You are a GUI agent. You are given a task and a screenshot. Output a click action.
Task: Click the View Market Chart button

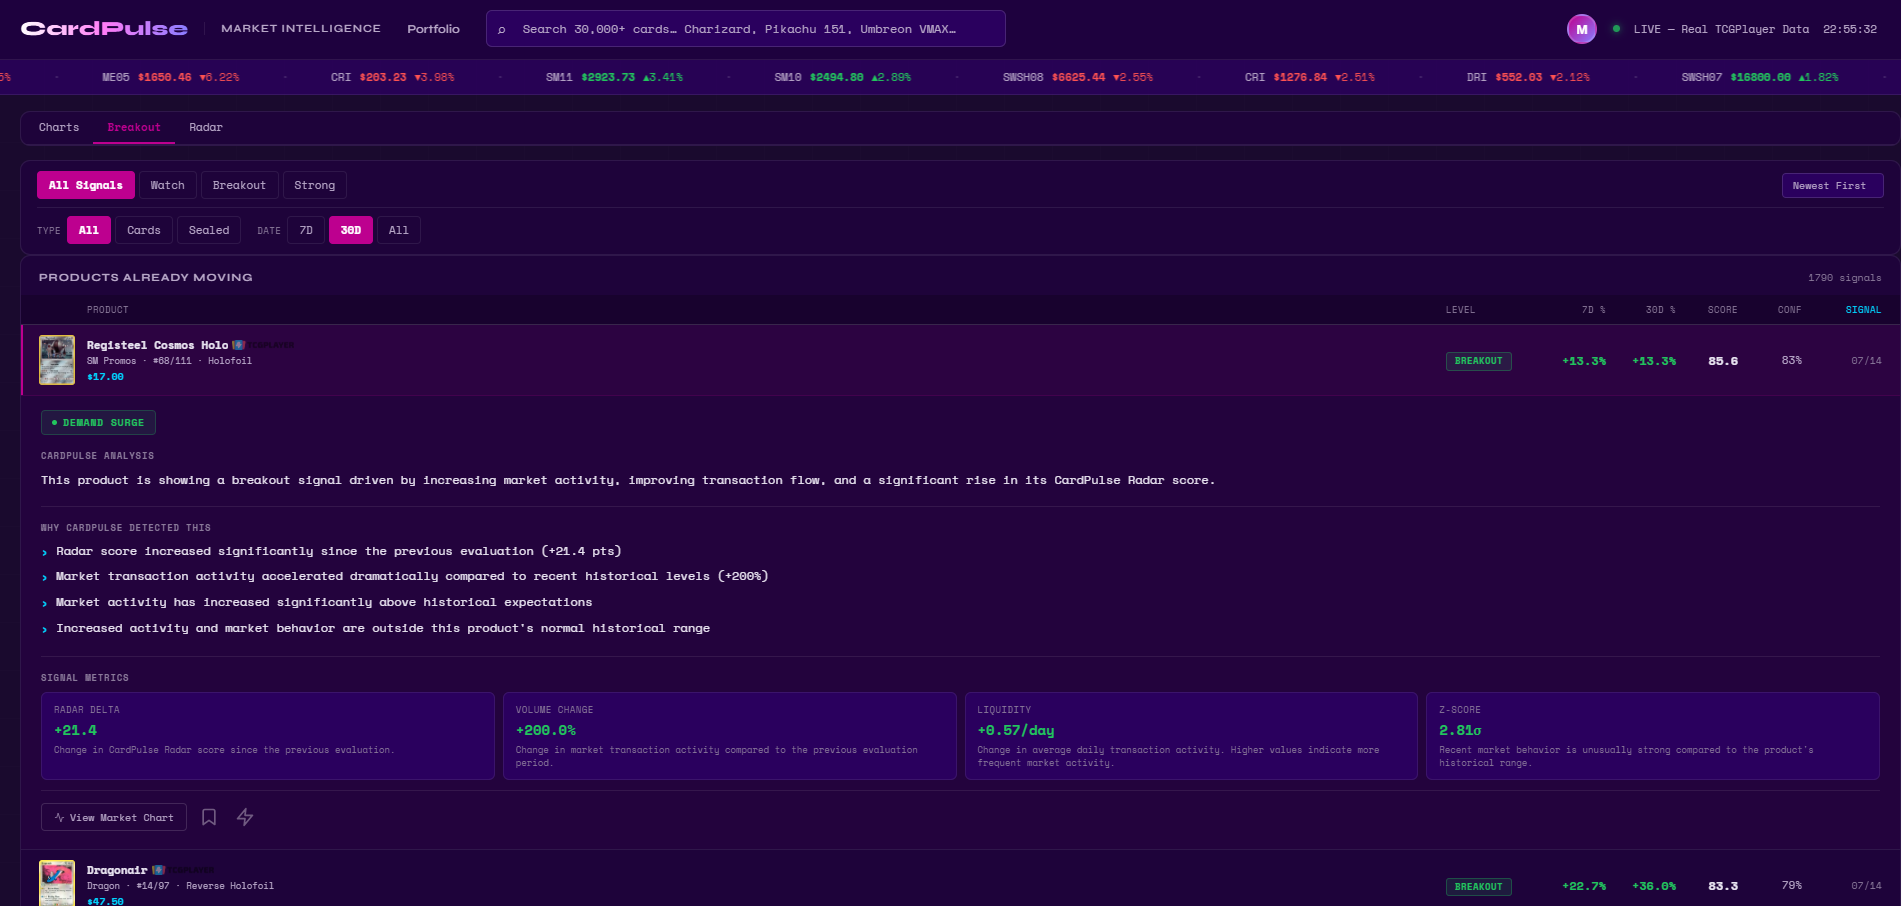pyautogui.click(x=114, y=817)
